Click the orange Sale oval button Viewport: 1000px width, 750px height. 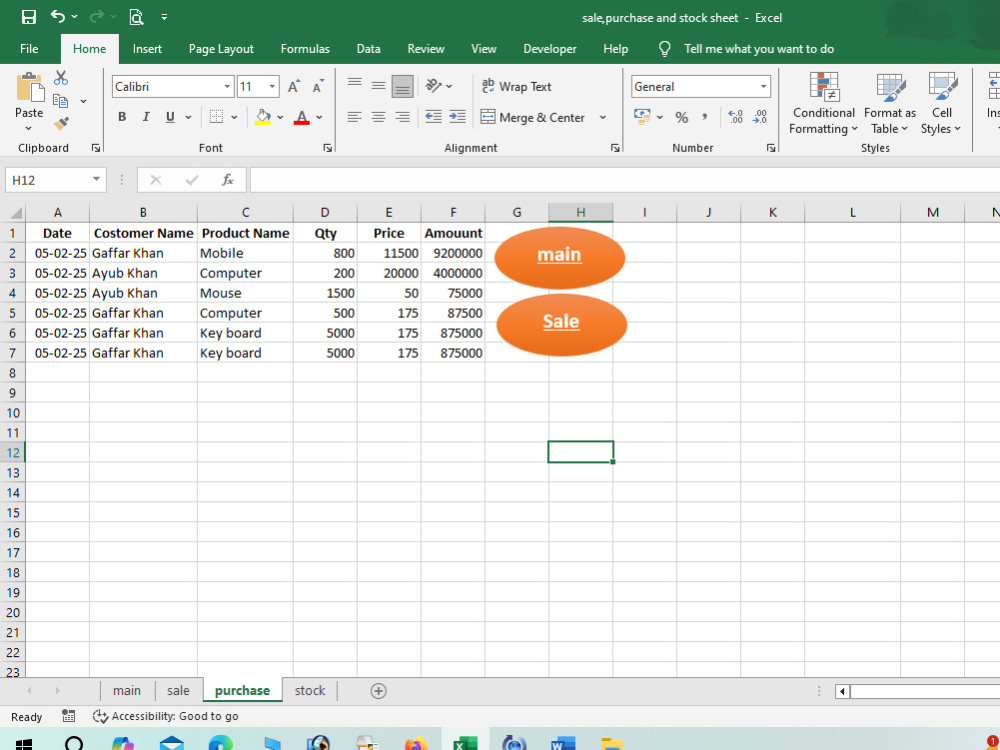[561, 324]
